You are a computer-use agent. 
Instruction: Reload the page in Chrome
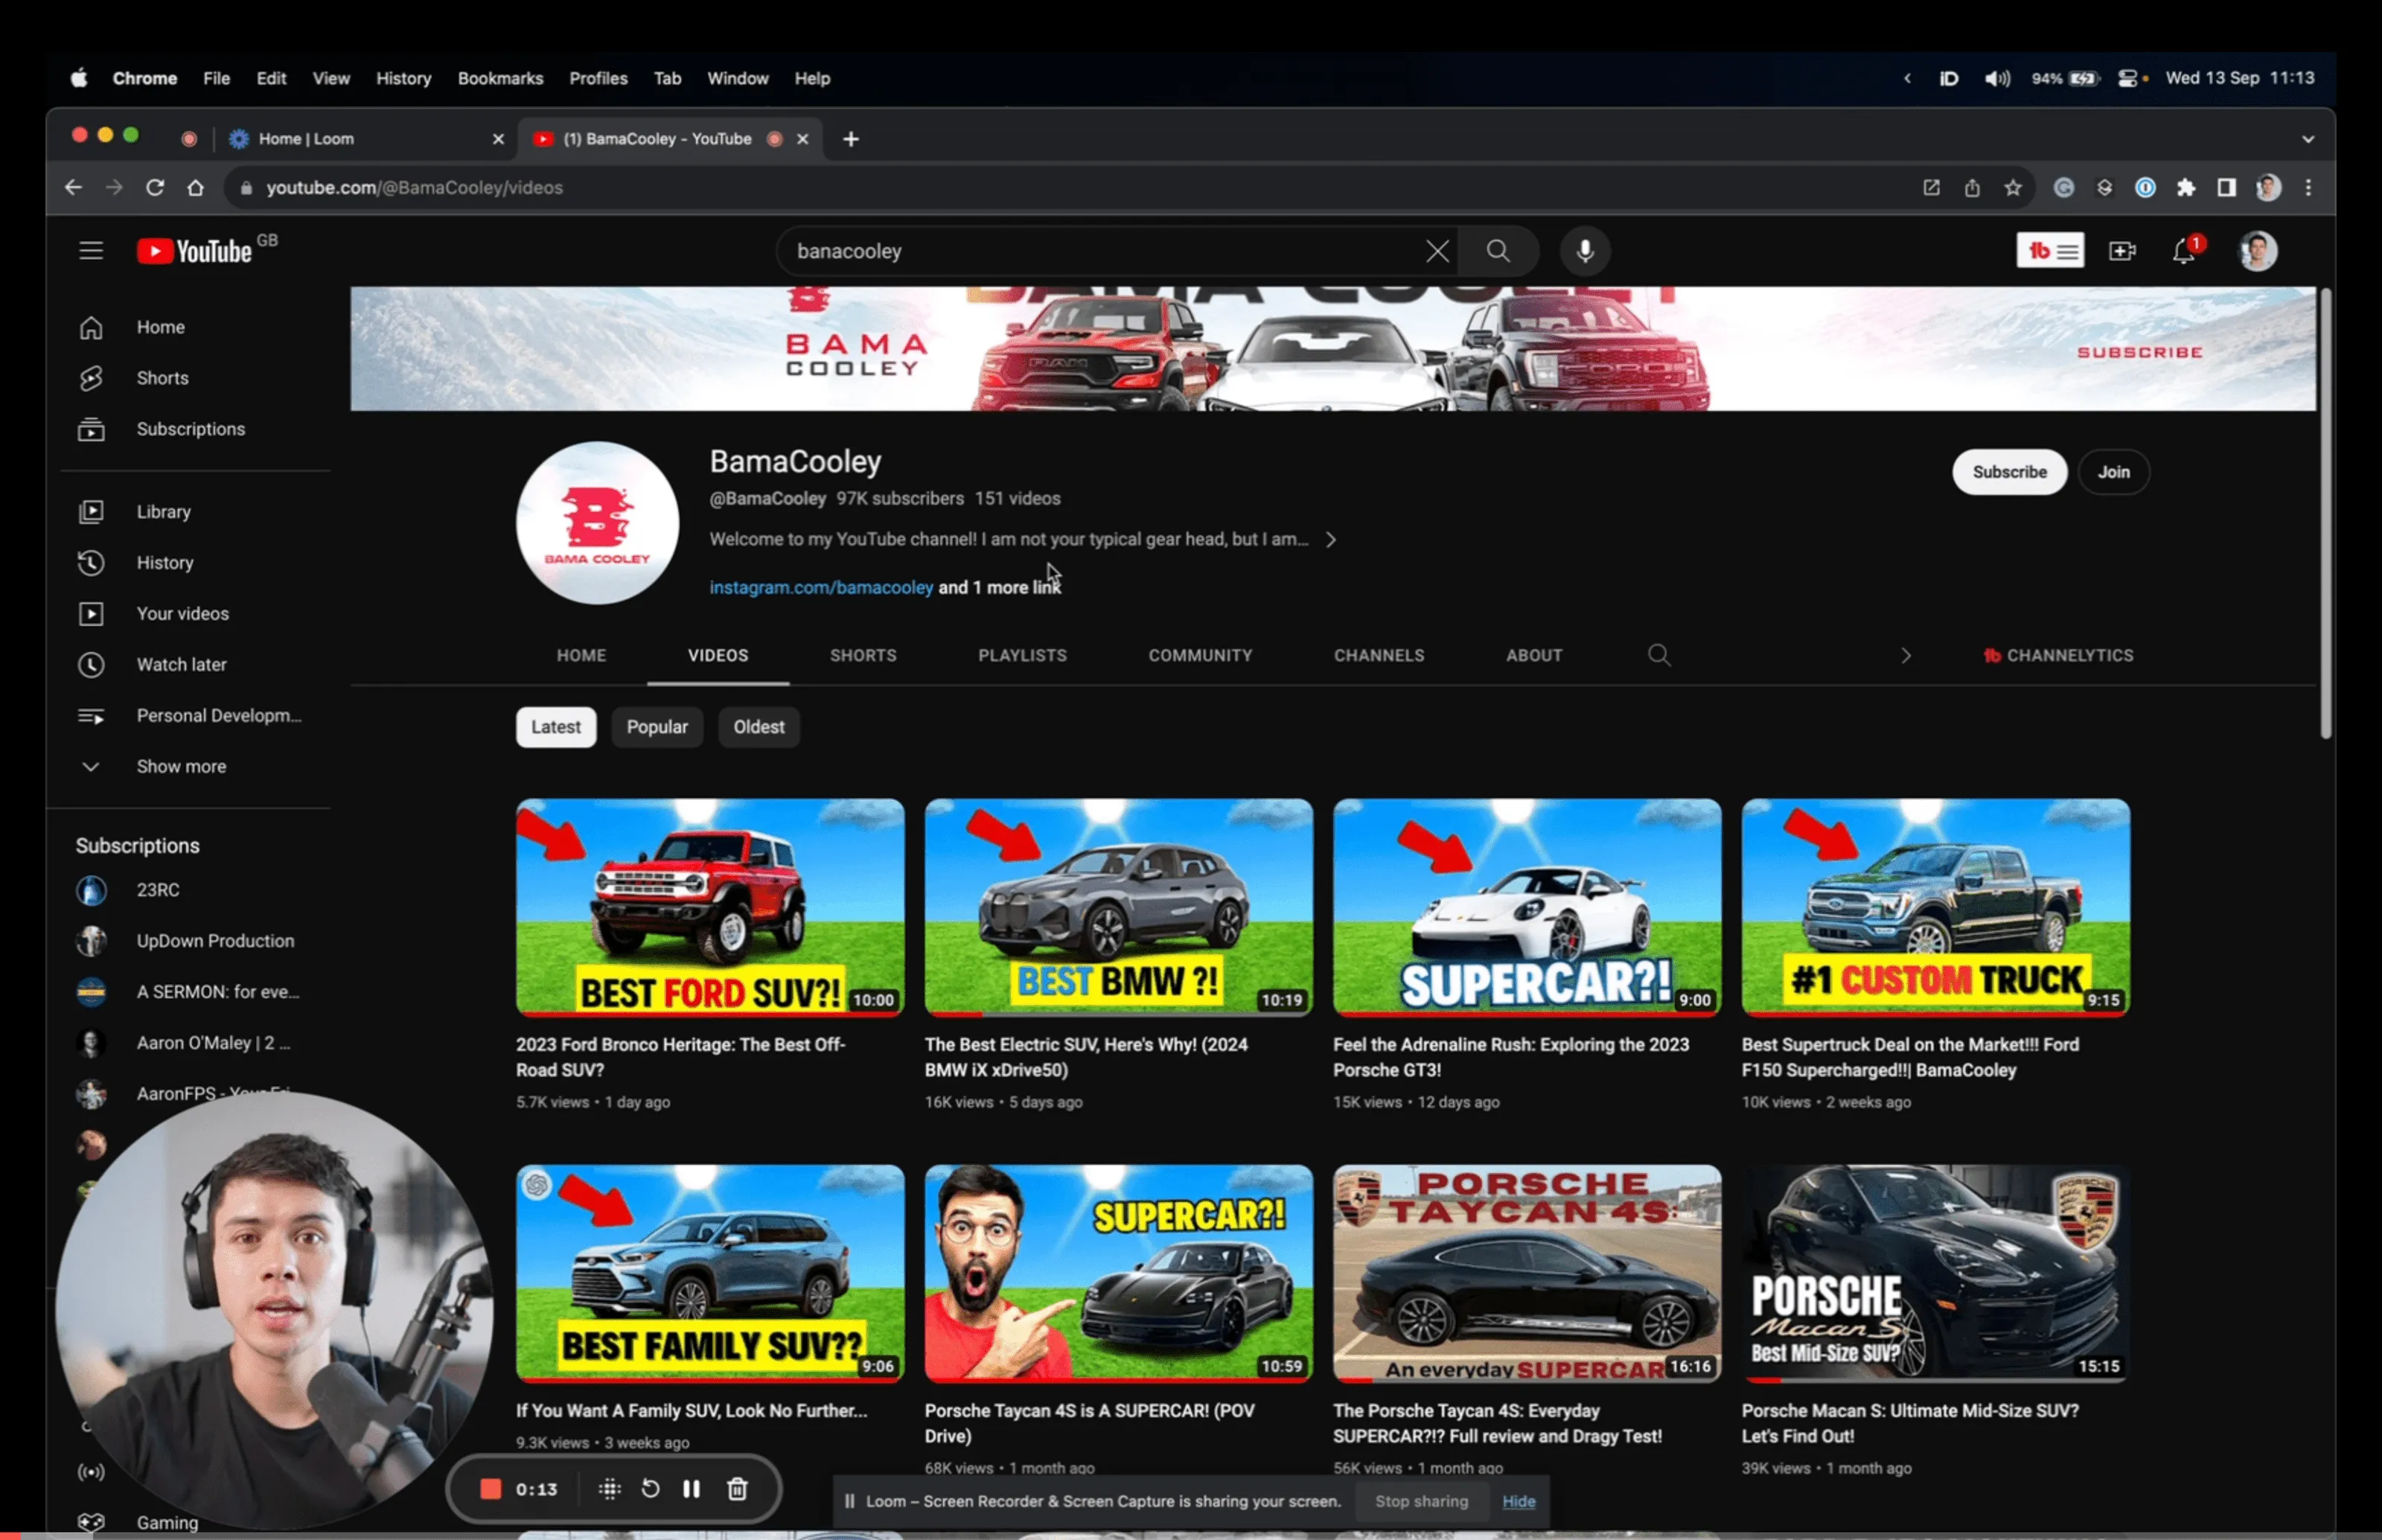155,187
